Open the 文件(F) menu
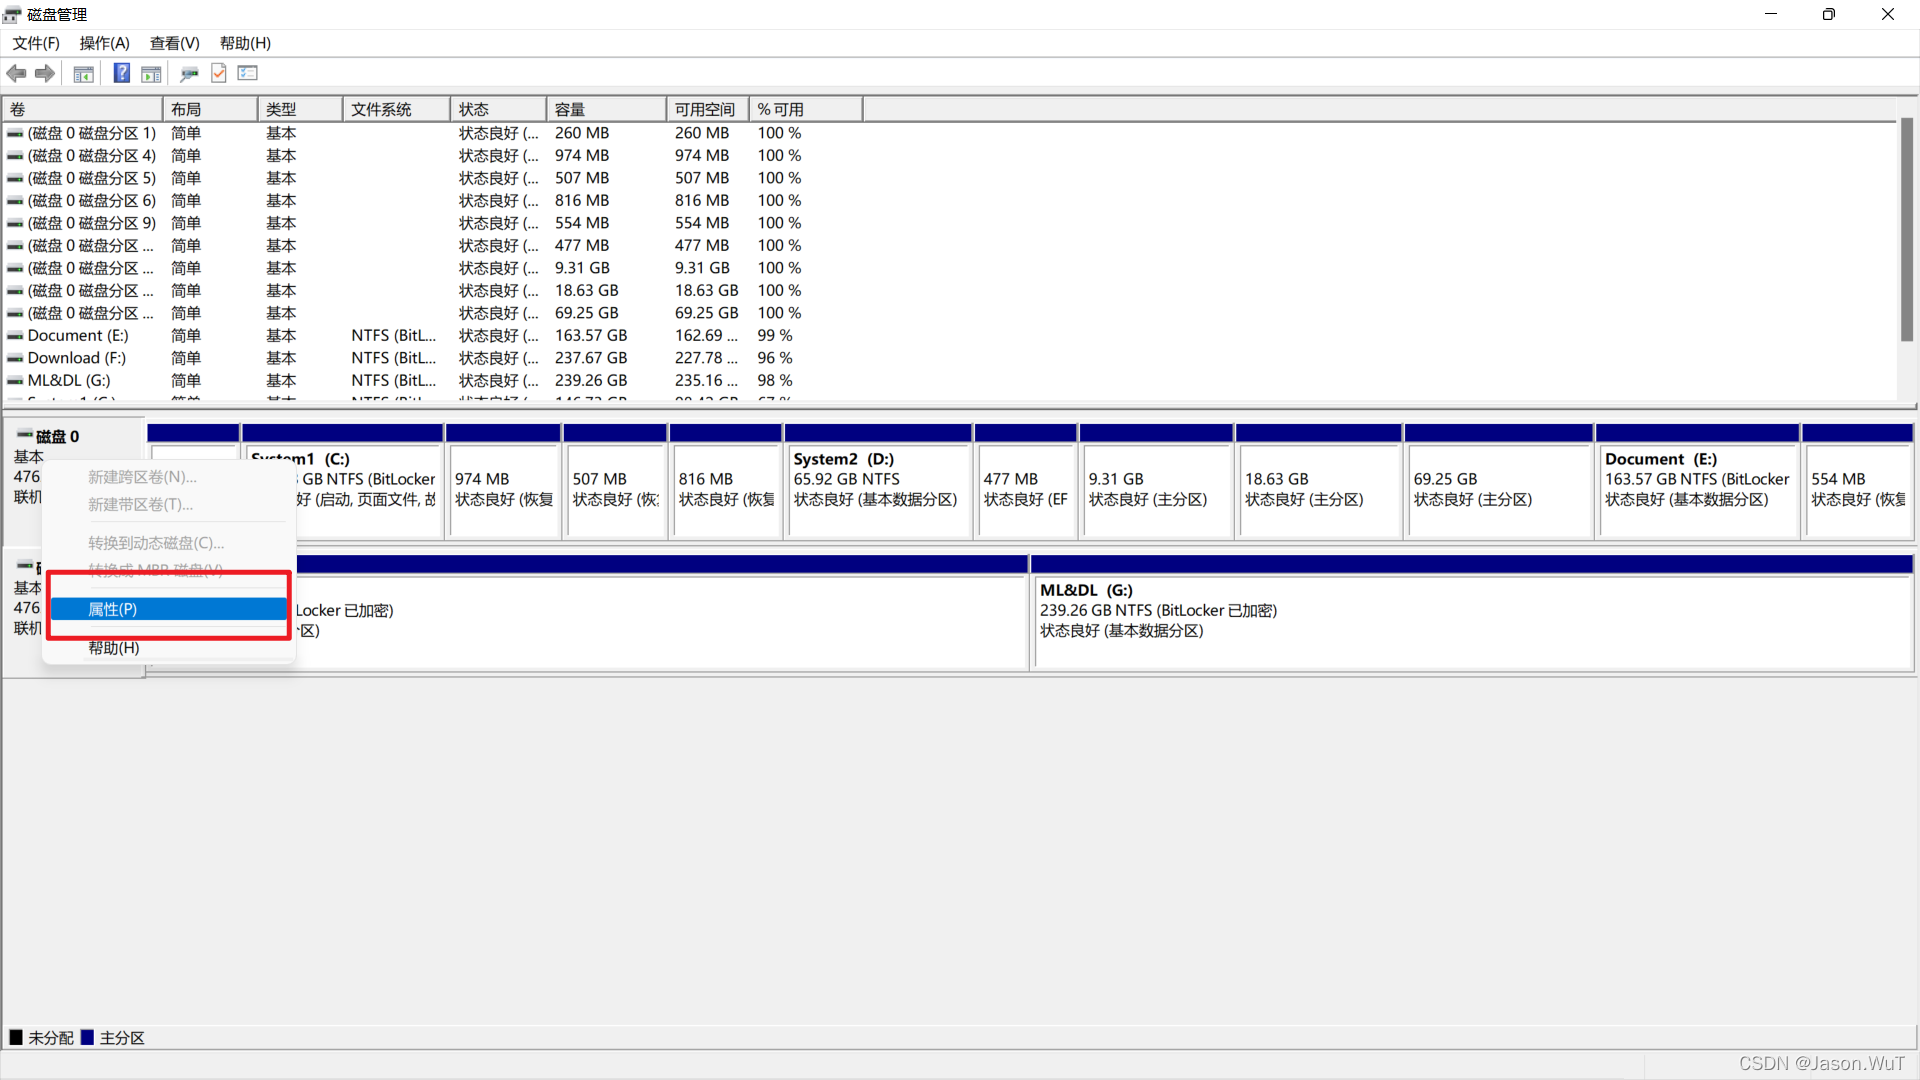Viewport: 1920px width, 1080px height. pyautogui.click(x=36, y=43)
